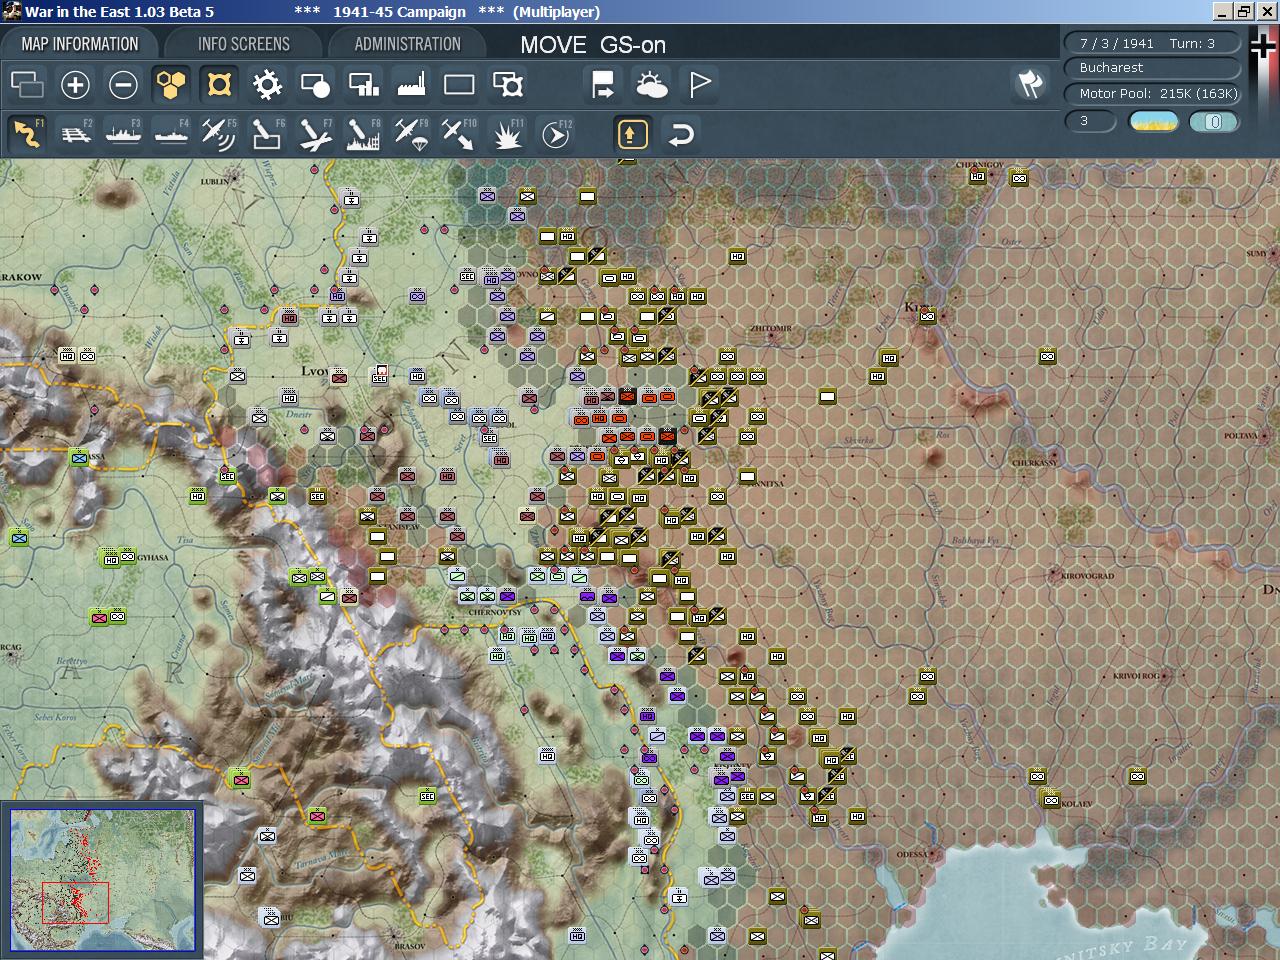Screen dimensions: 1280x960
Task: Click the MOVE GS-on mode title
Action: pyautogui.click(x=593, y=45)
